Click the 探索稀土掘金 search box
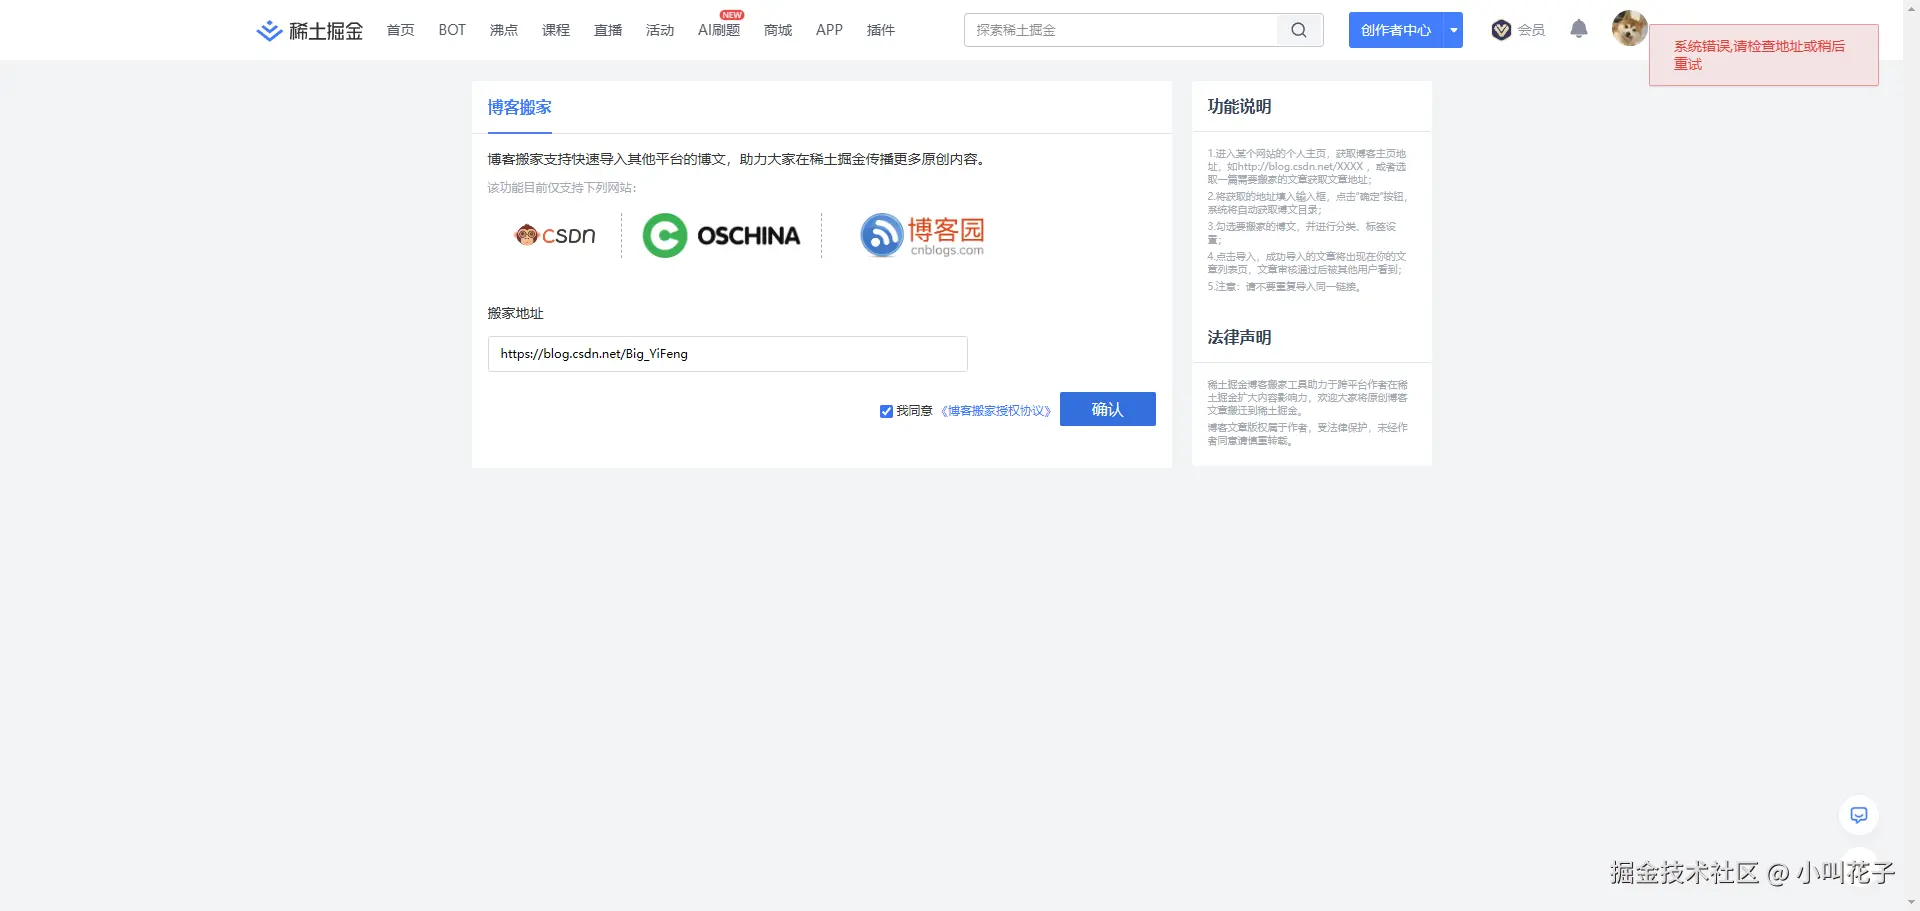Viewport: 1920px width, 911px height. [1120, 30]
